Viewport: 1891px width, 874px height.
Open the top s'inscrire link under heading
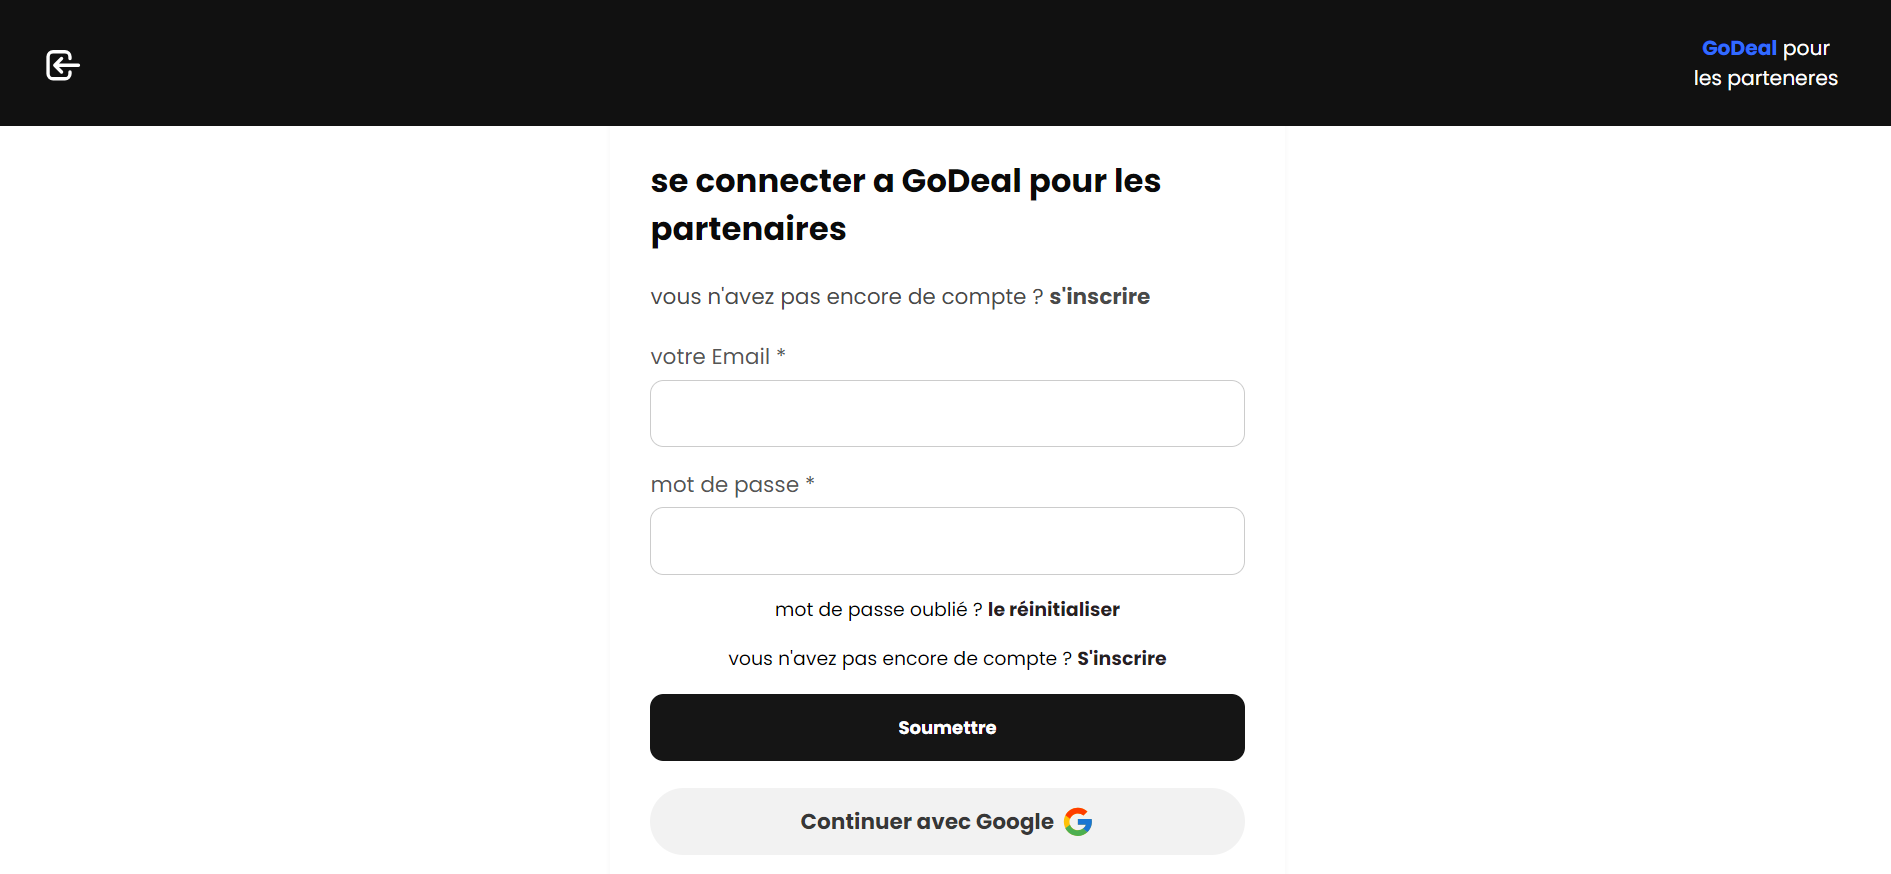coord(1099,297)
